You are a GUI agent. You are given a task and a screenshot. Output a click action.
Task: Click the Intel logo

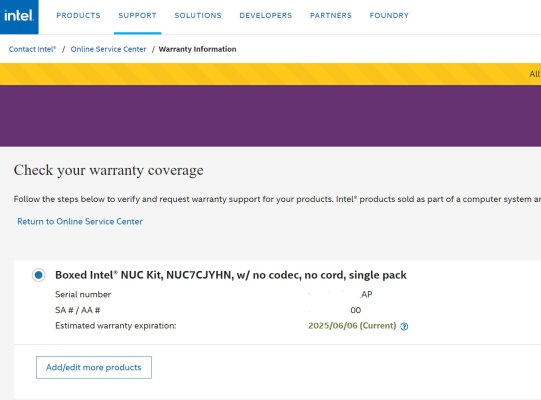point(19,17)
